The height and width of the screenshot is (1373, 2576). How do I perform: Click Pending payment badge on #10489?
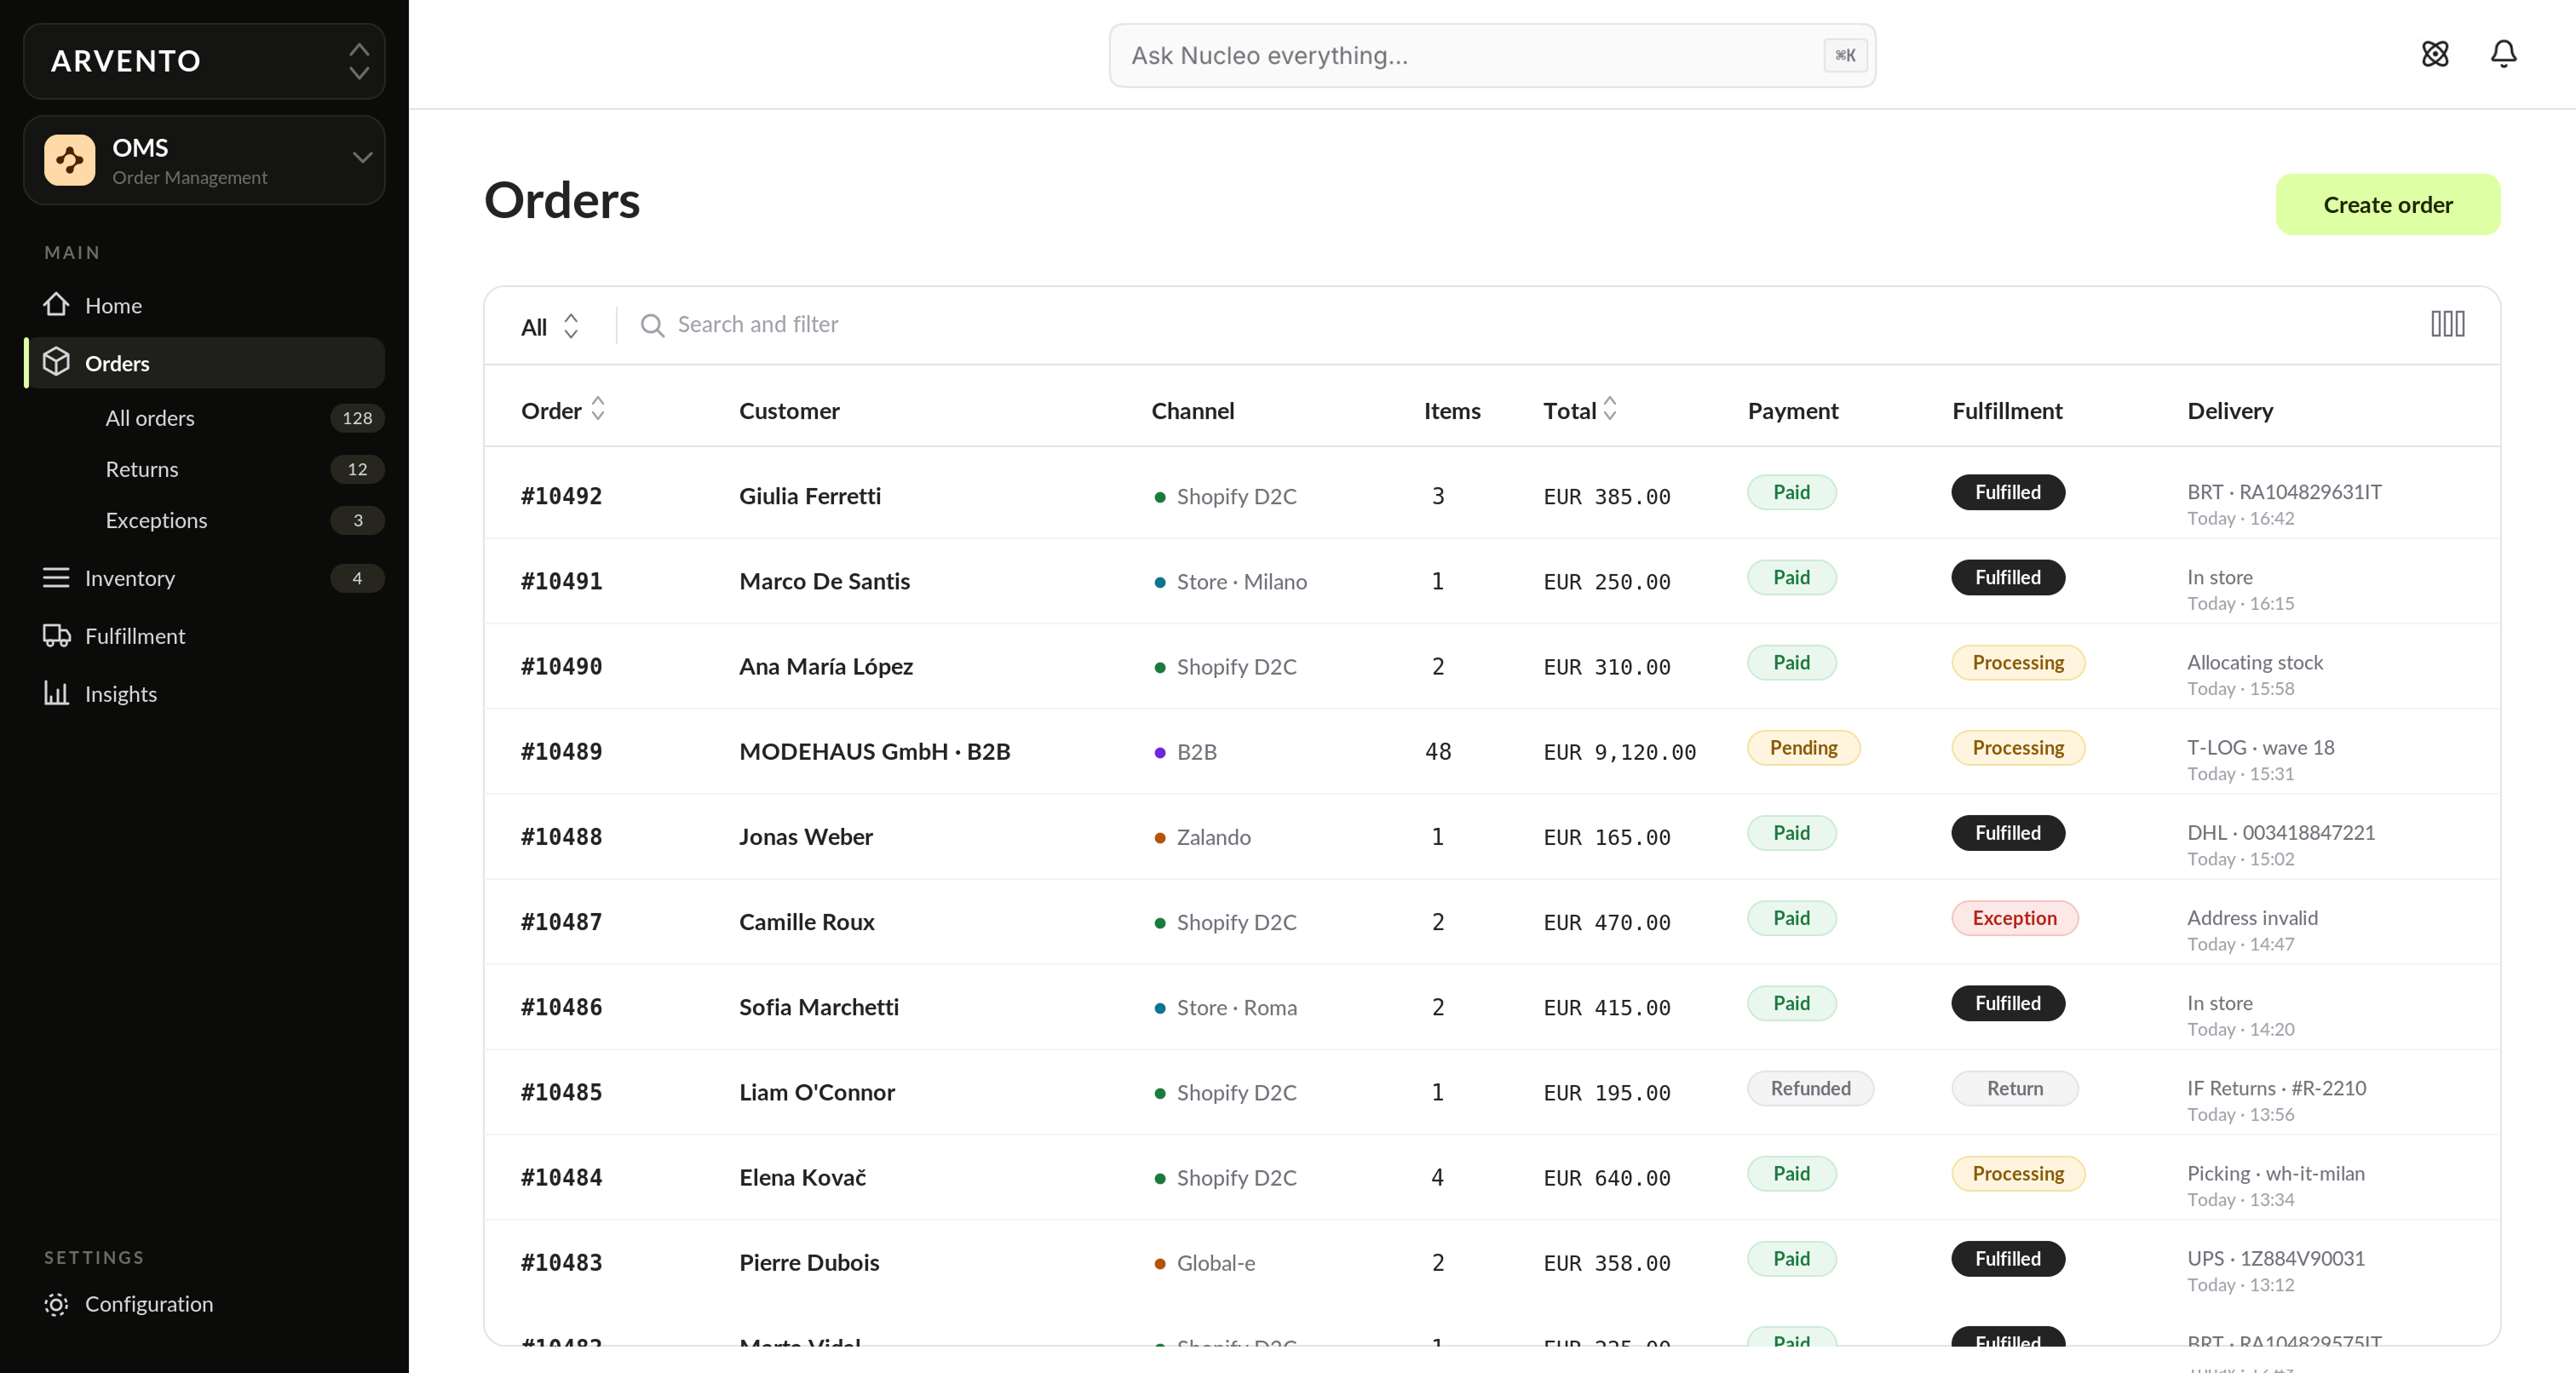click(x=1803, y=747)
